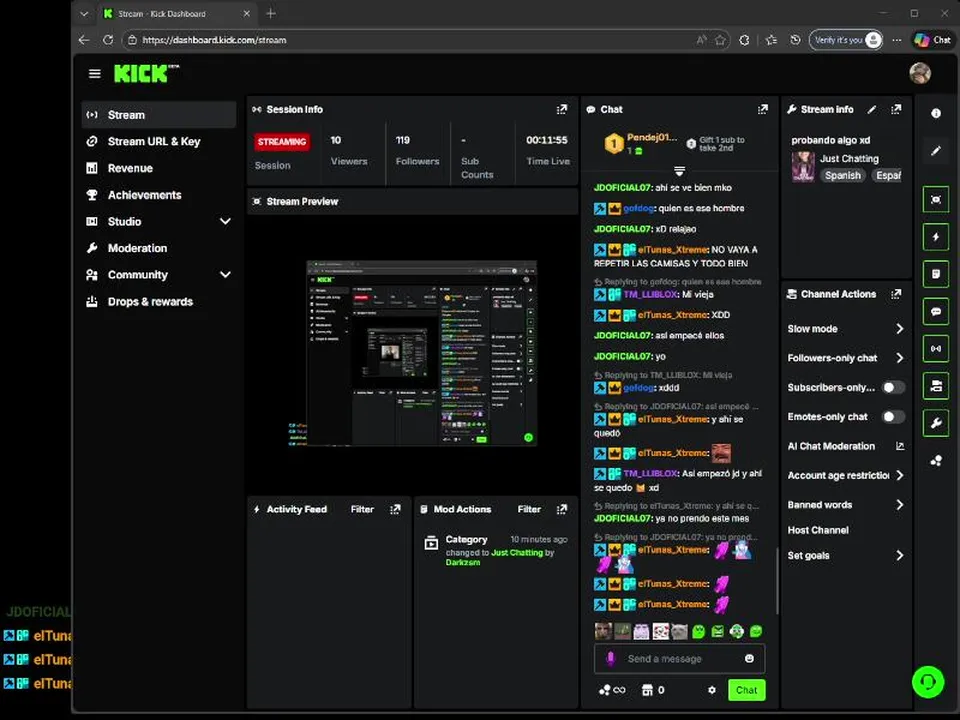The width and height of the screenshot is (960, 720).
Task: Open chat settings gear icon
Action: [711, 690]
